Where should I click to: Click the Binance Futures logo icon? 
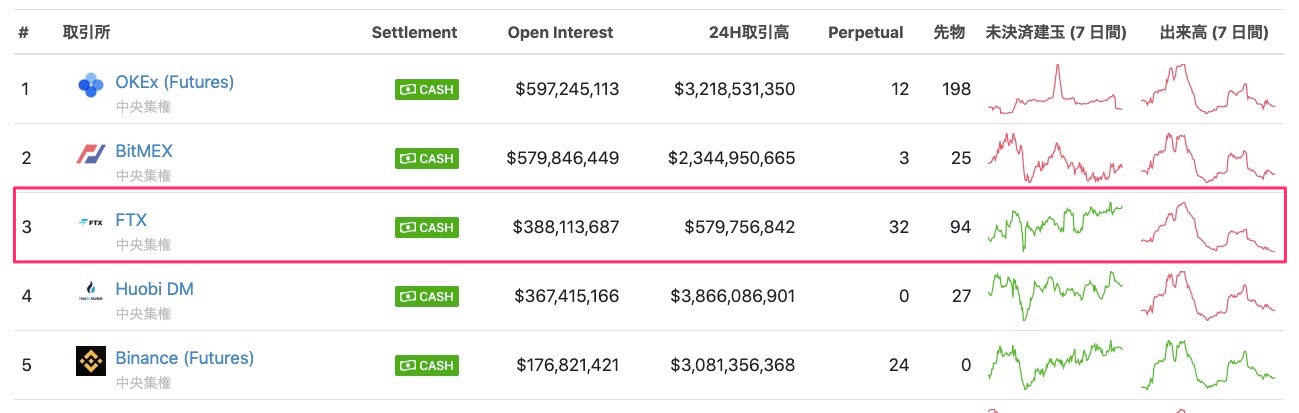(x=91, y=361)
